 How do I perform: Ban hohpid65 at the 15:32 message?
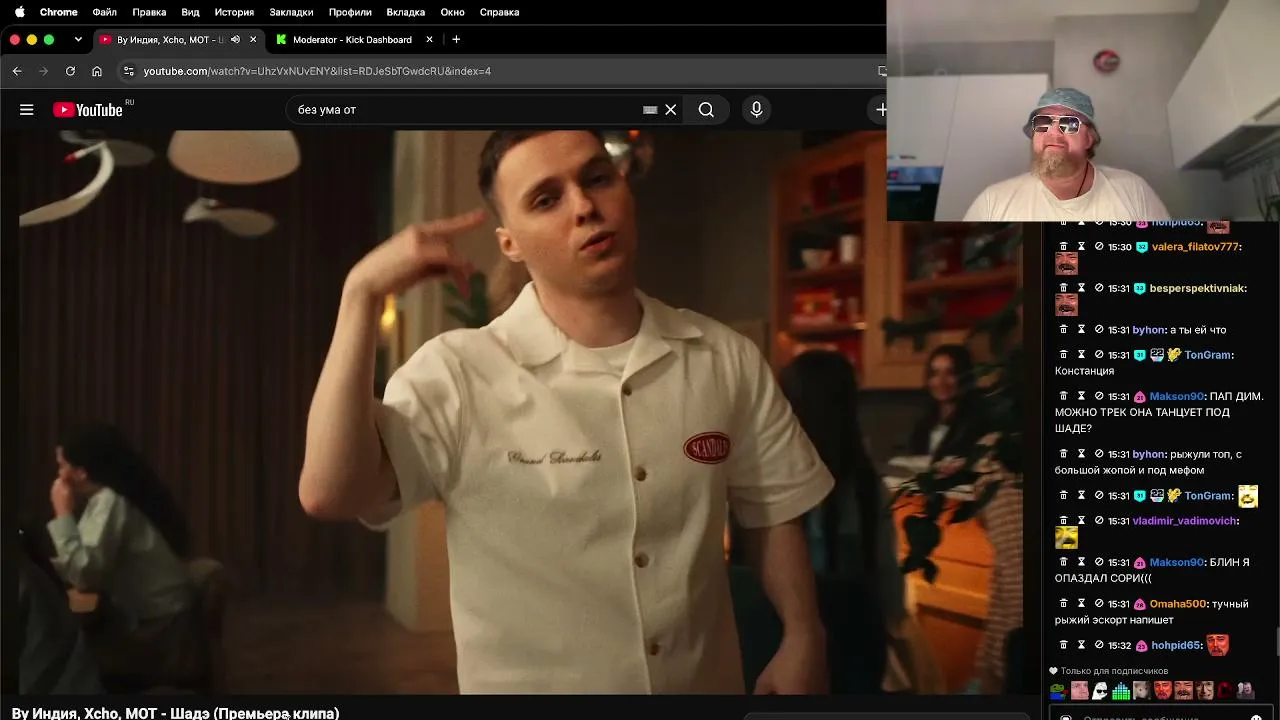(x=1099, y=645)
